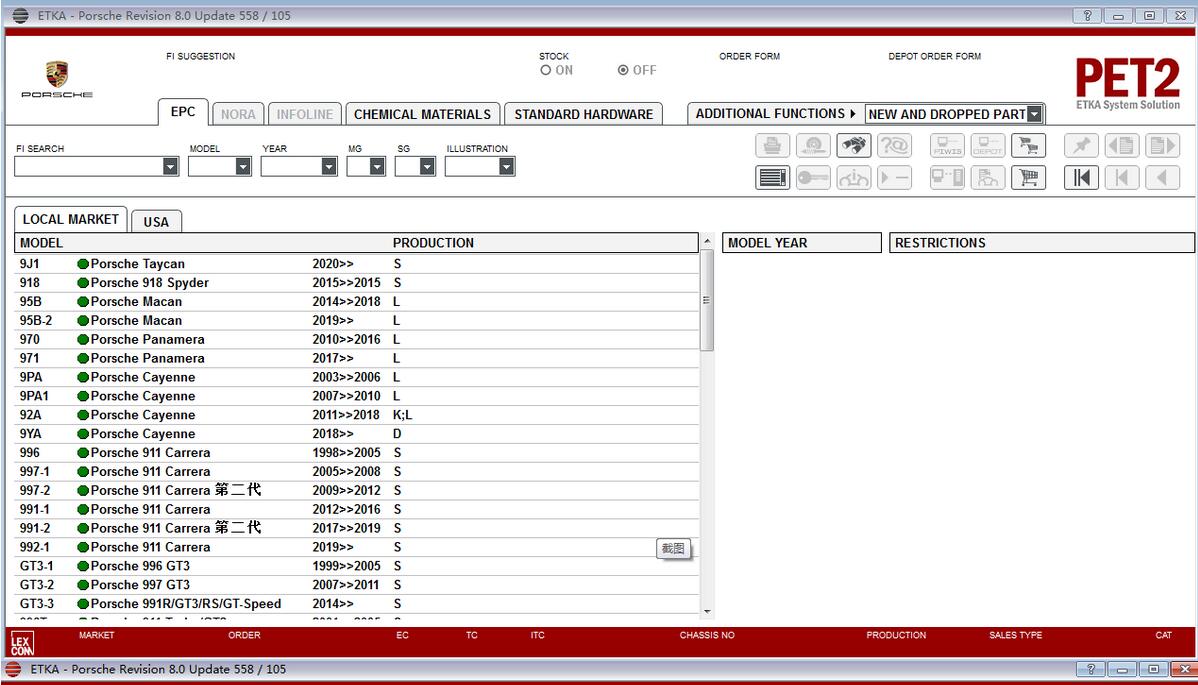This screenshot has height=685, width=1198.
Task: Expand the NEW AND DROPPED PART dropdown
Action: [x=1034, y=115]
